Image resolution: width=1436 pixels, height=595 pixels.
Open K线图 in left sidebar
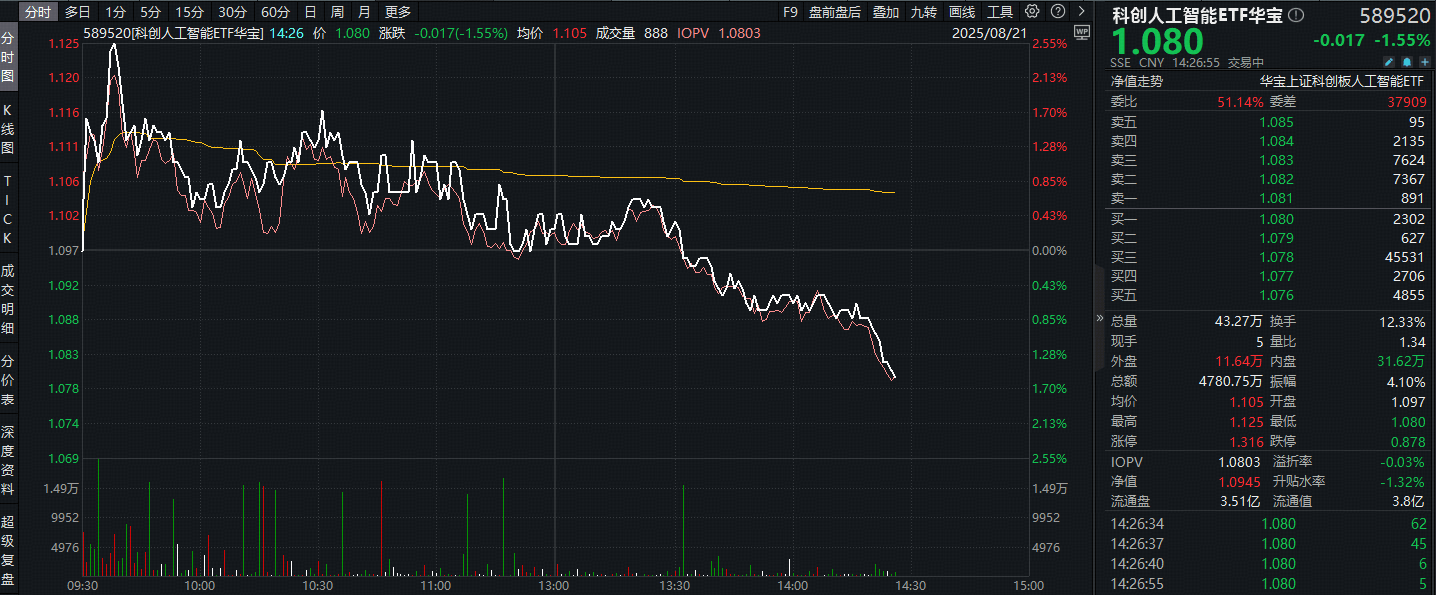click(x=8, y=128)
